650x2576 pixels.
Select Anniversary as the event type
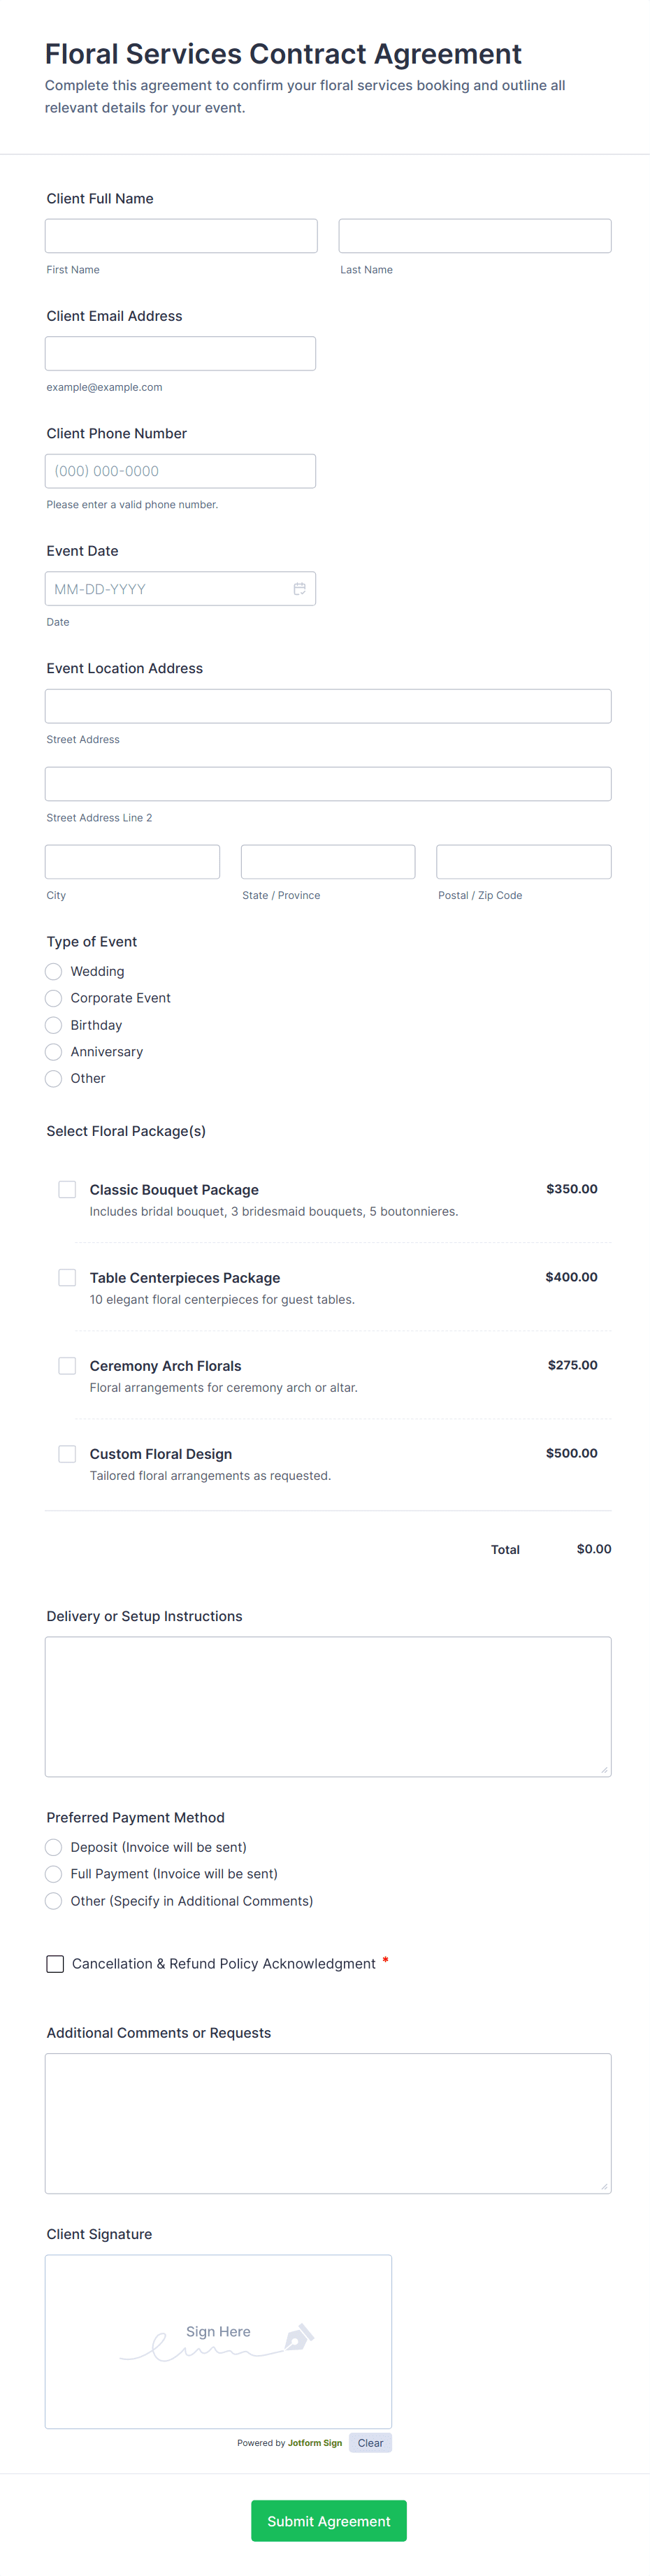pos(54,1052)
